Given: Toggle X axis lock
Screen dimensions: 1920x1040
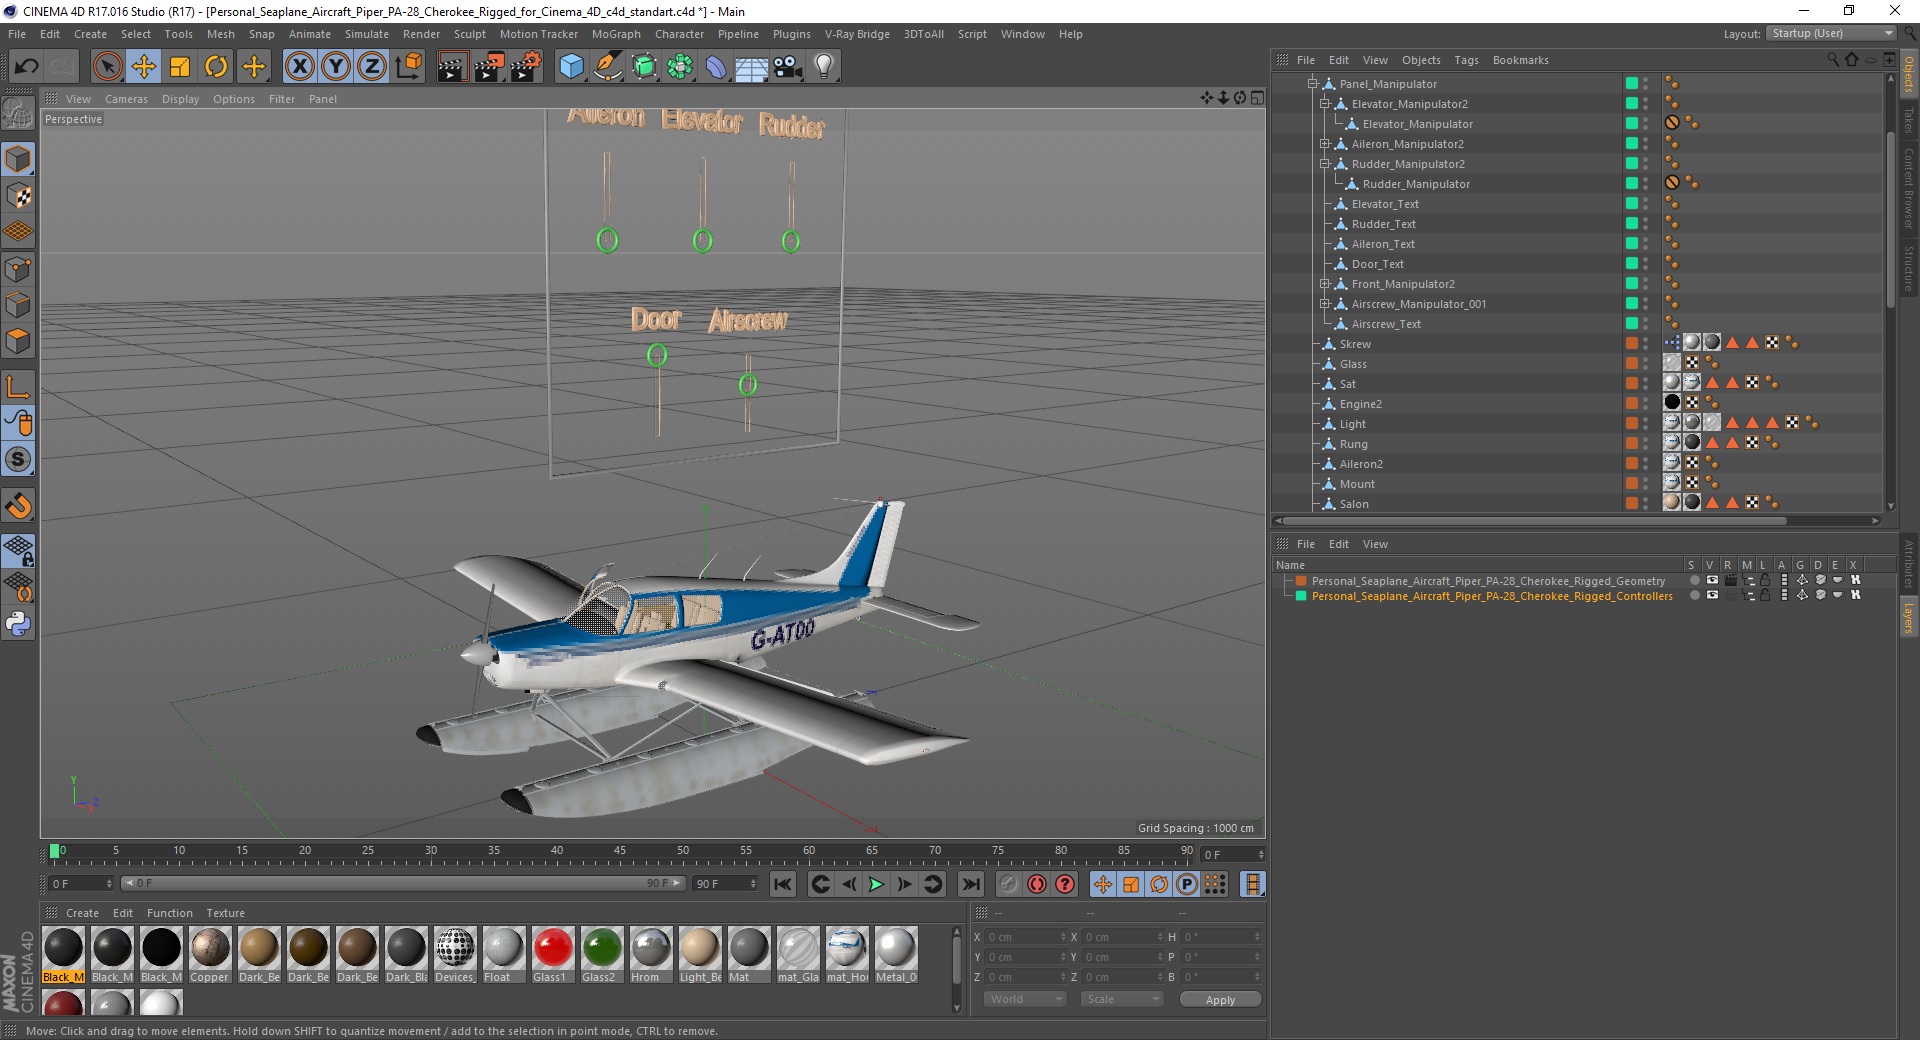Looking at the screenshot, I should pos(299,67).
